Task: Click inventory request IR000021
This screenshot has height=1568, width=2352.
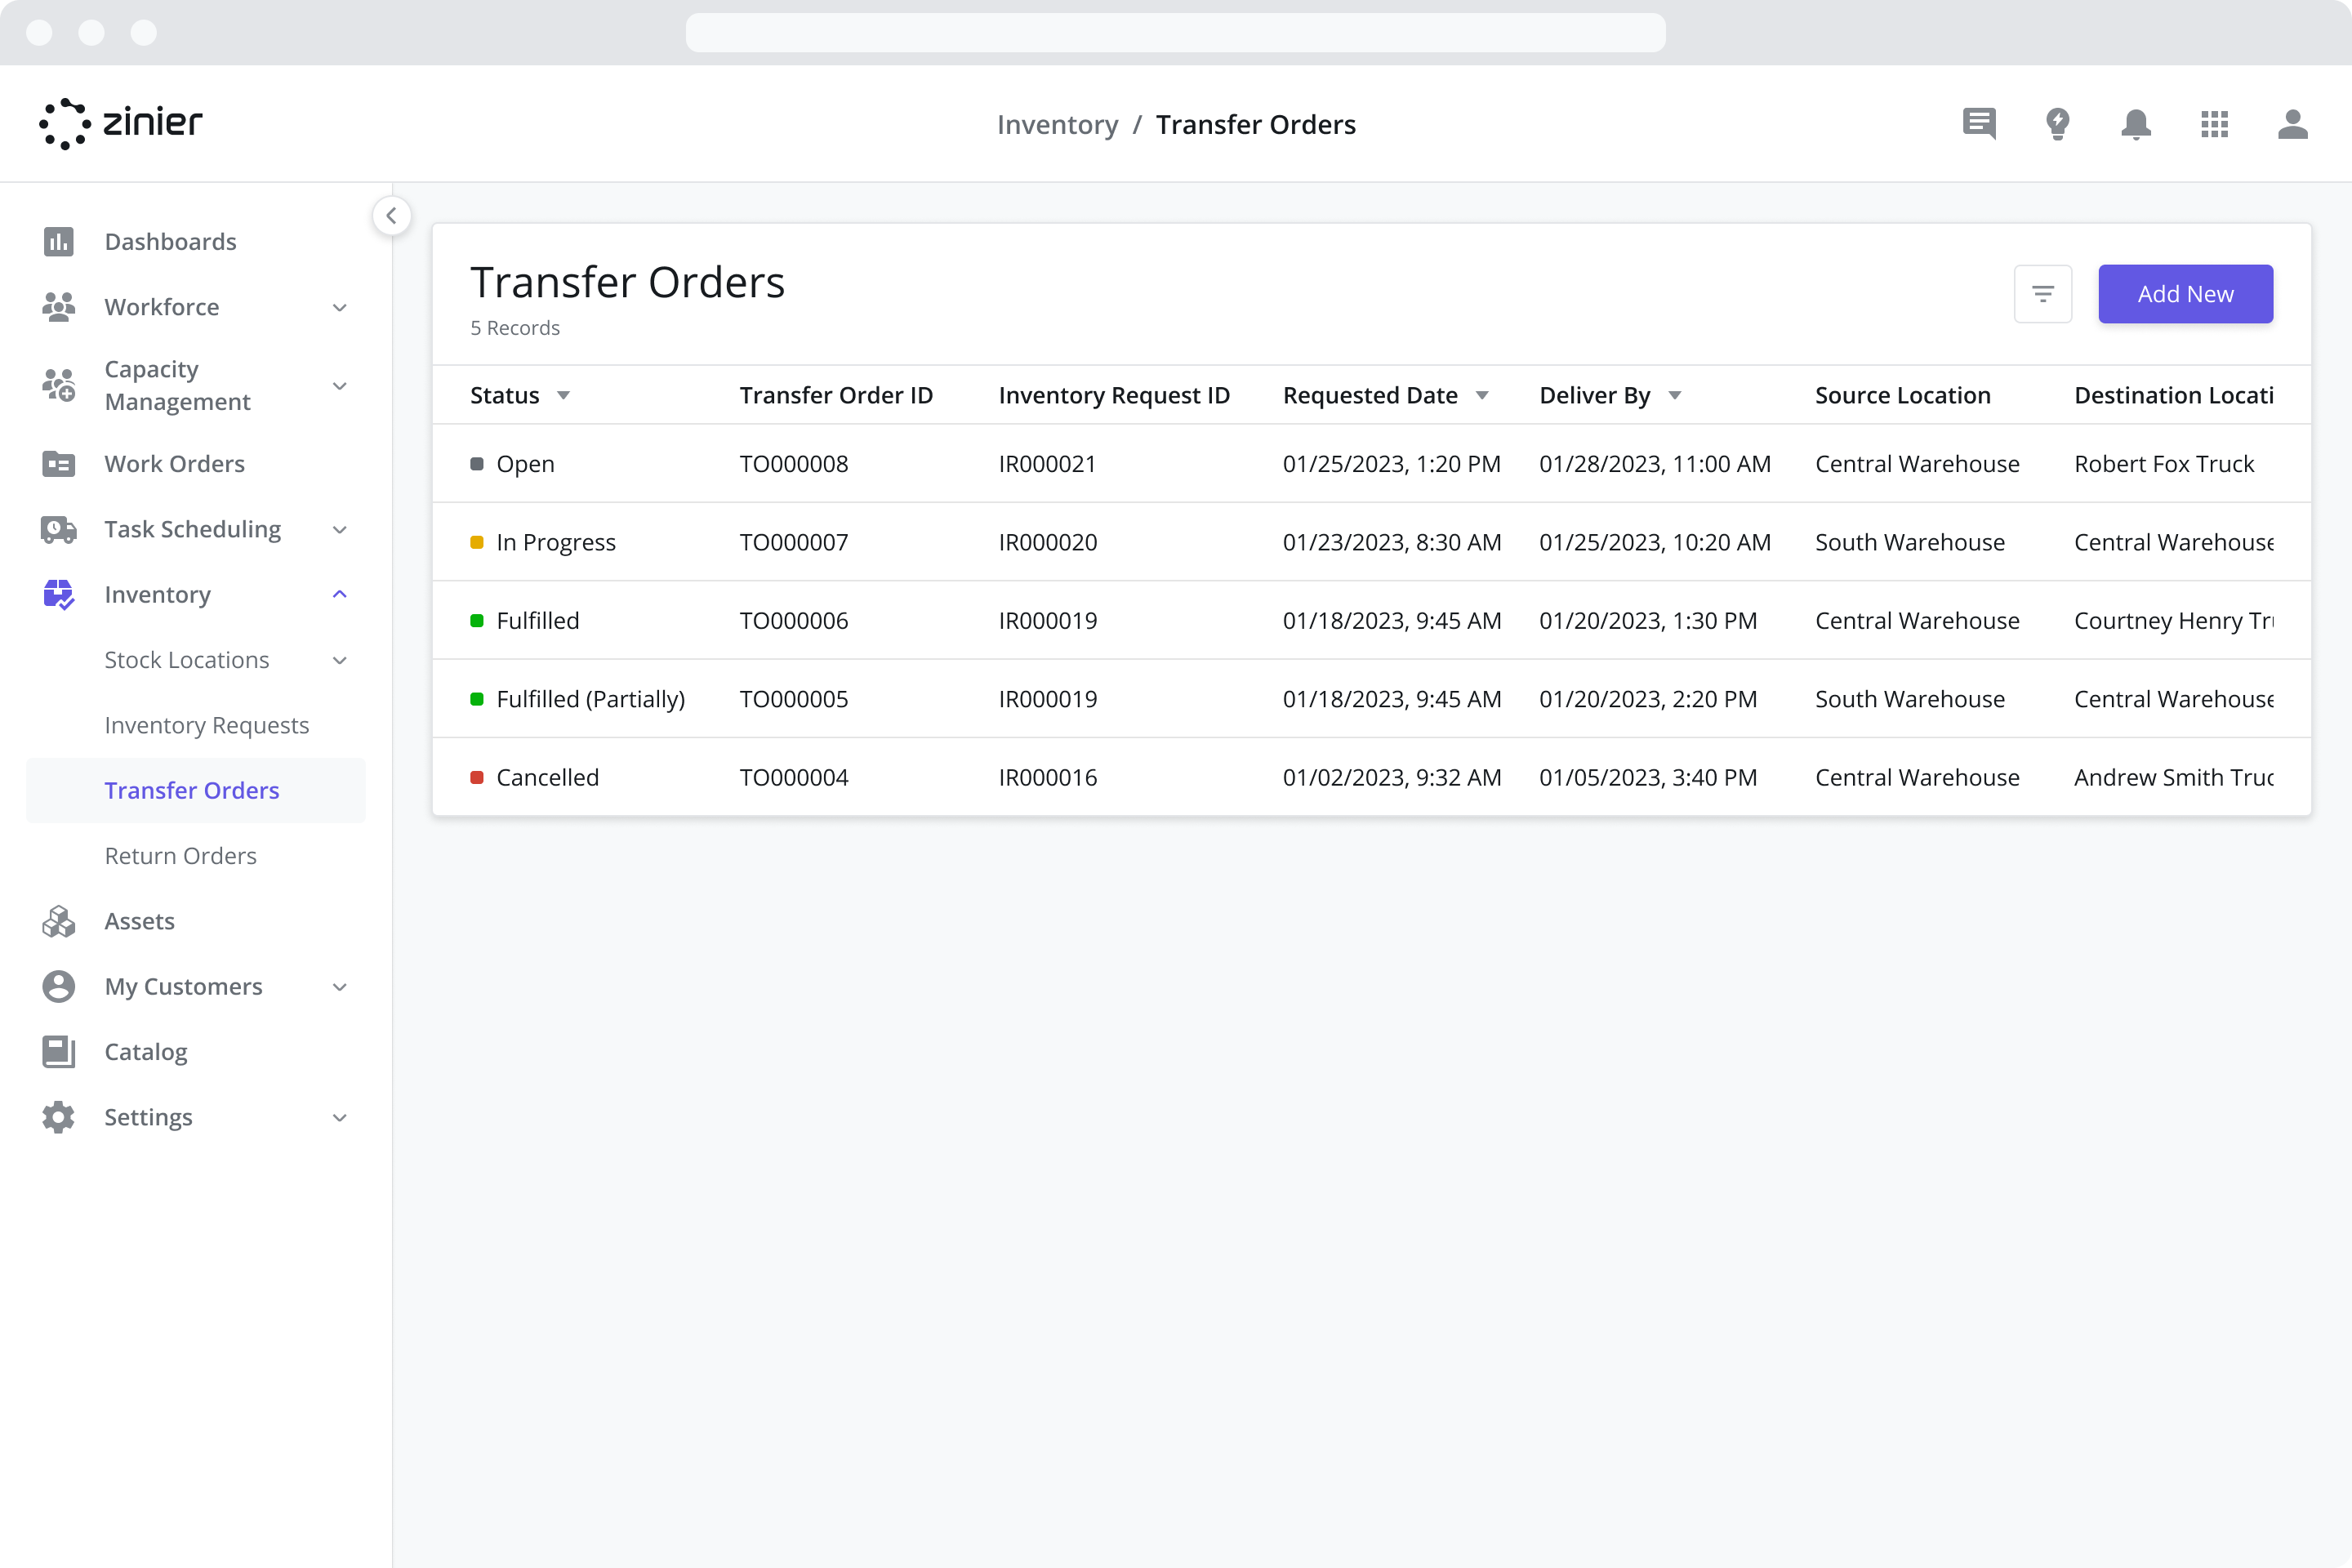Action: click(1047, 463)
